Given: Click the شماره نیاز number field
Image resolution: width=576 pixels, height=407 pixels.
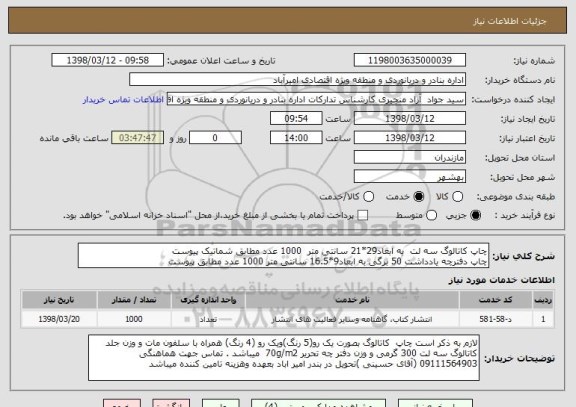Looking at the screenshot, I should (410, 60).
